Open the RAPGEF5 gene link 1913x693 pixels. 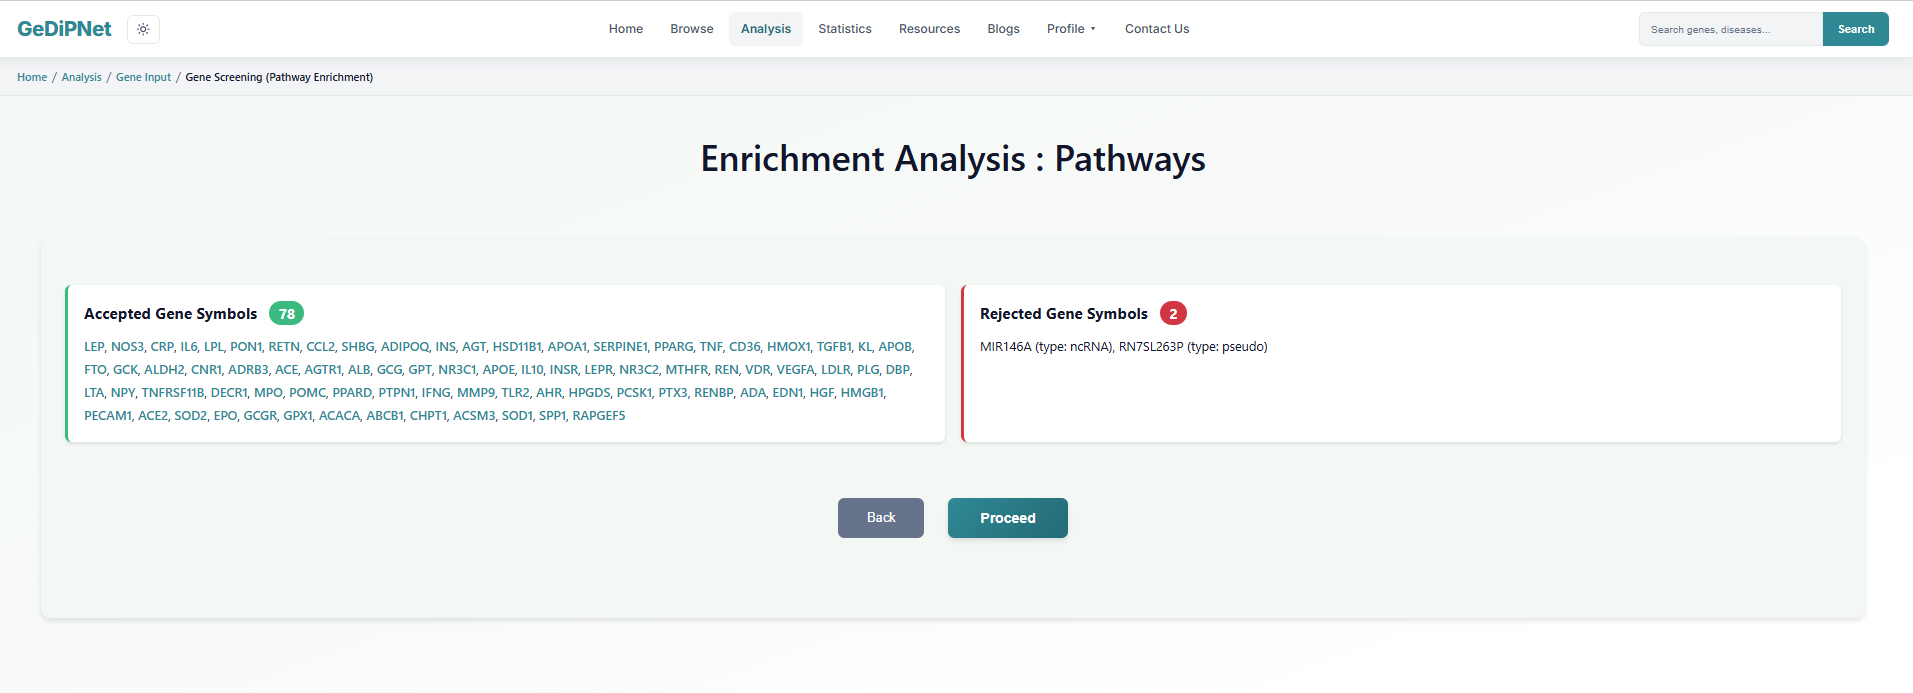(599, 416)
